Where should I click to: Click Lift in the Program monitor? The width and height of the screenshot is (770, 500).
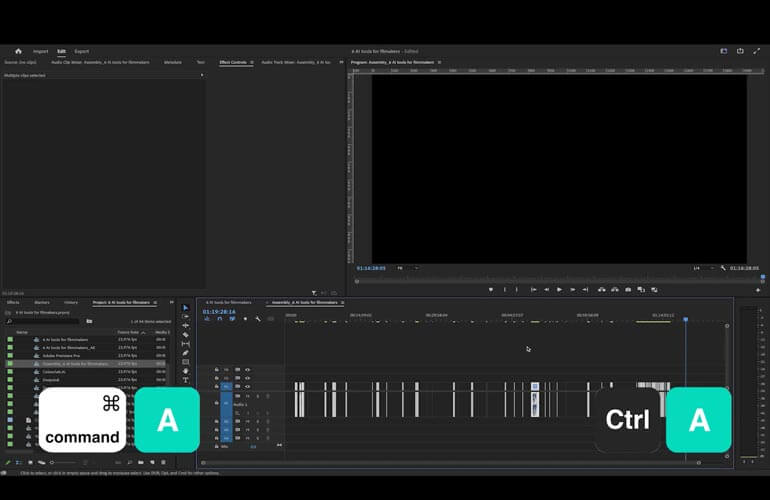coord(602,290)
